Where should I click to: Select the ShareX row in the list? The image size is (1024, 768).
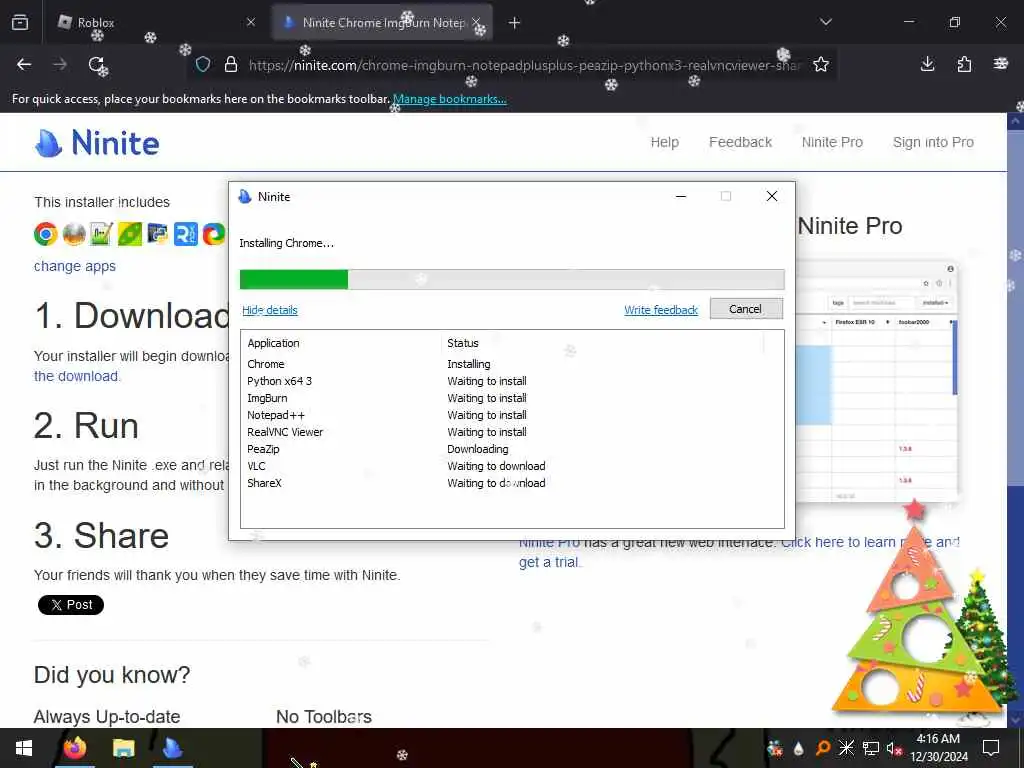[512, 483]
